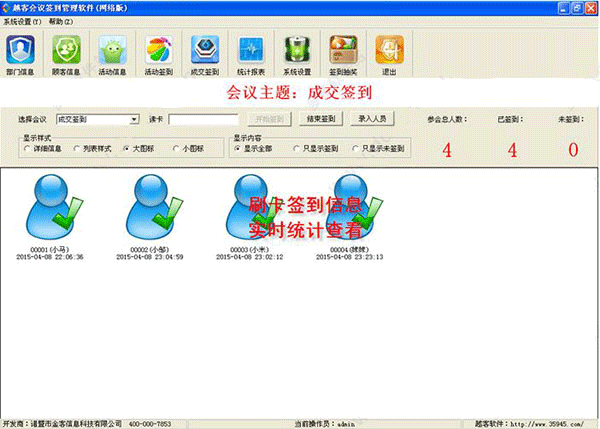Open the 成交签到 toolbar icon

(x=205, y=54)
